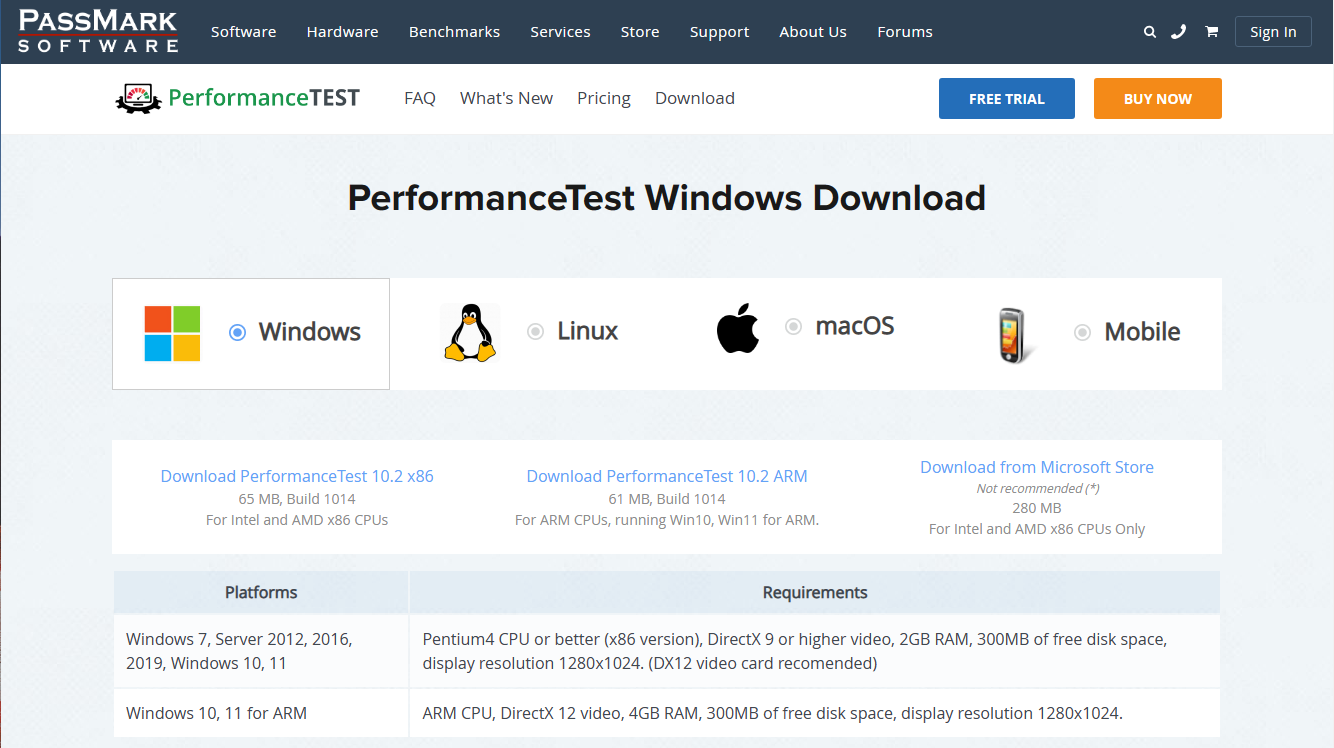Open the search magnifier icon
This screenshot has width=1334, height=748.
[1150, 32]
